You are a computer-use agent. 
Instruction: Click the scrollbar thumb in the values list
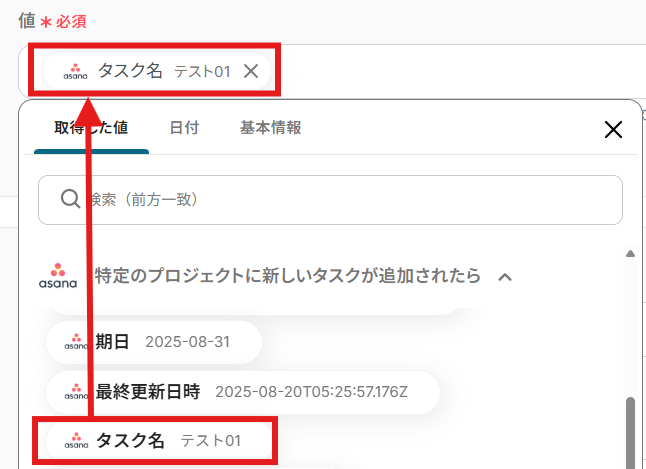(x=630, y=430)
